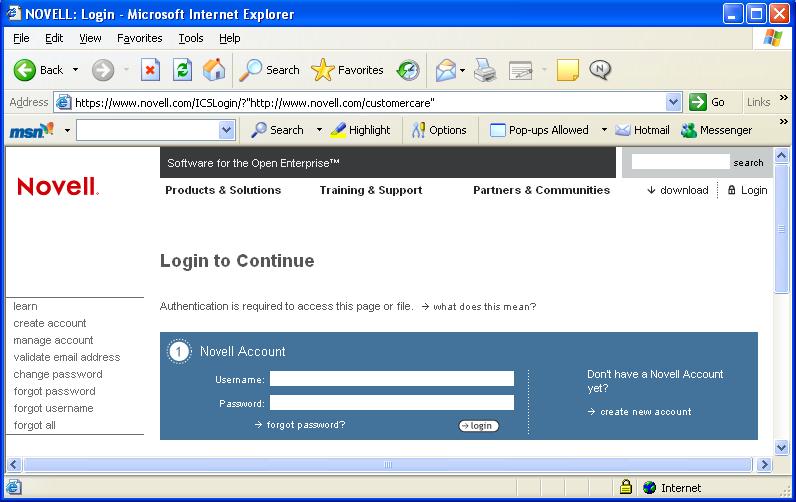Viewport: 796px width, 502px height.
Task: Click the login button in form
Action: pos(479,426)
